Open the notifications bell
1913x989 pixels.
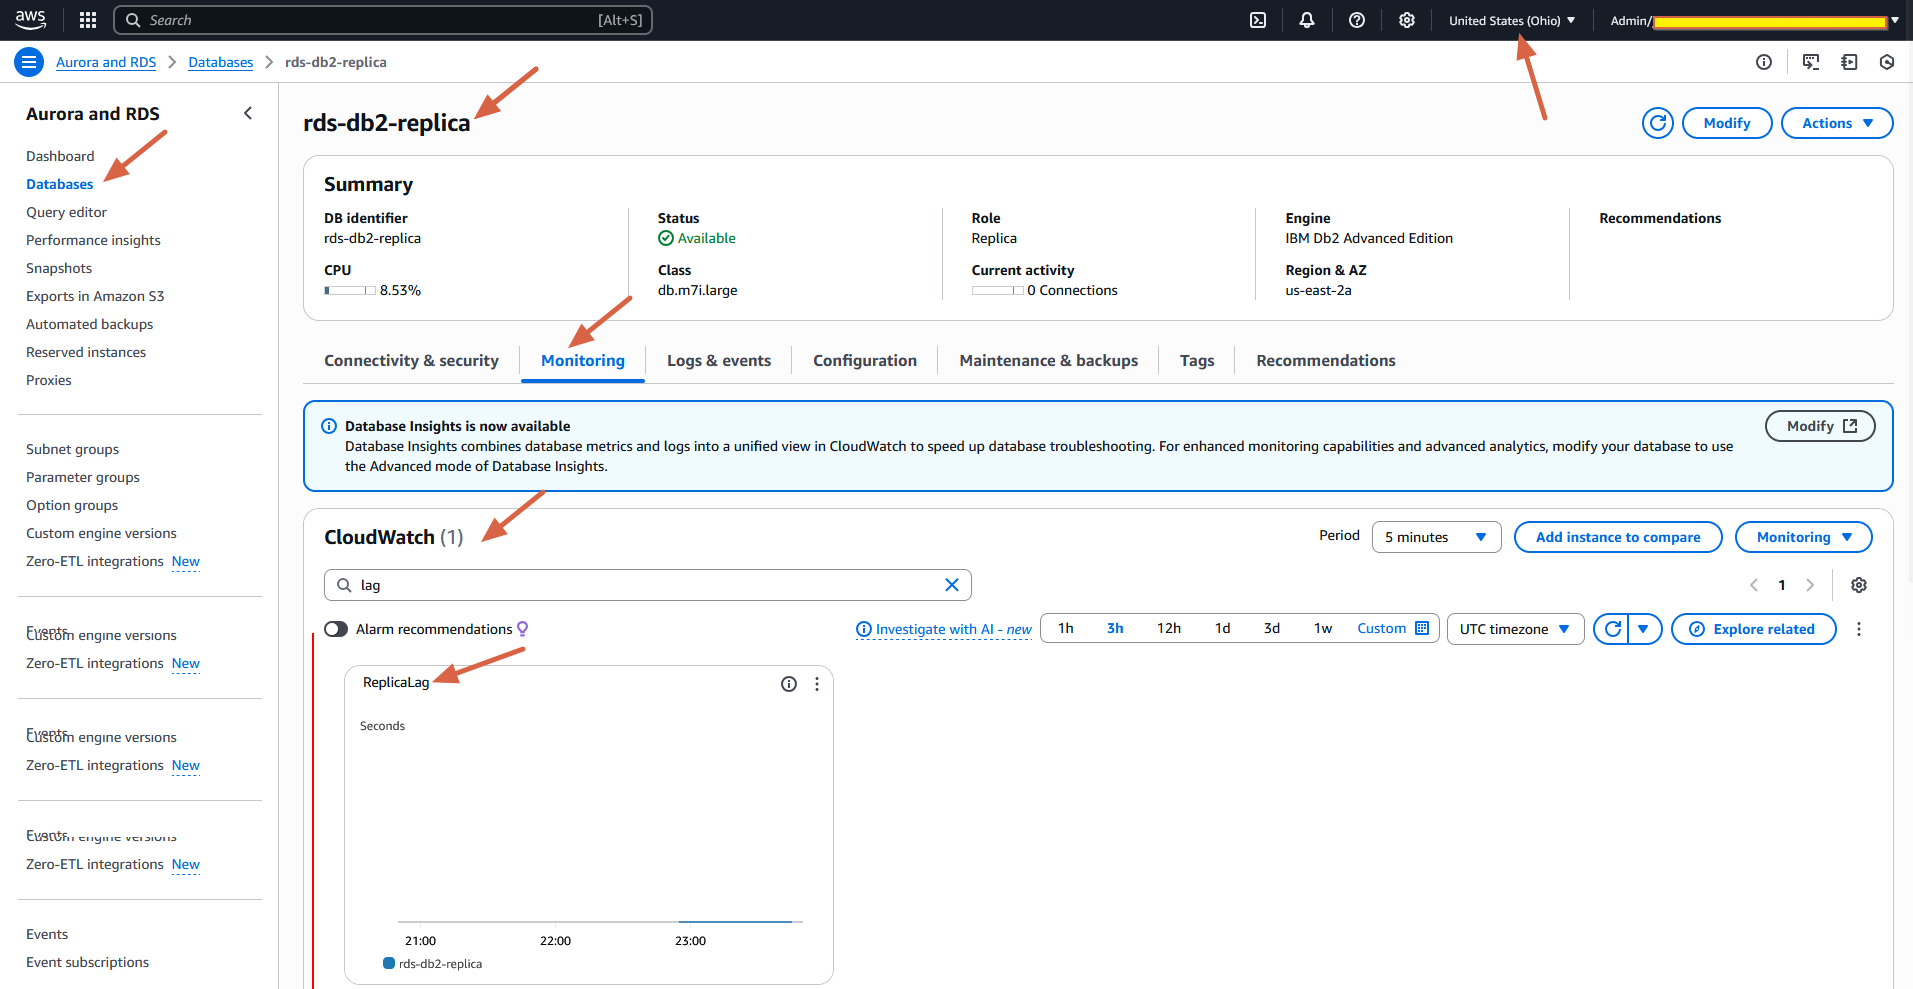click(1307, 20)
